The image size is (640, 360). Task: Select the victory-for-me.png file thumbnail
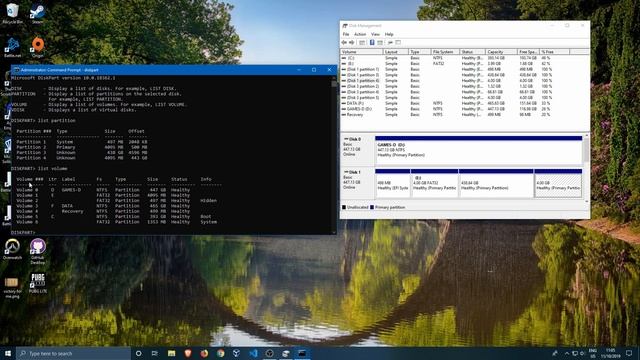(x=12, y=287)
